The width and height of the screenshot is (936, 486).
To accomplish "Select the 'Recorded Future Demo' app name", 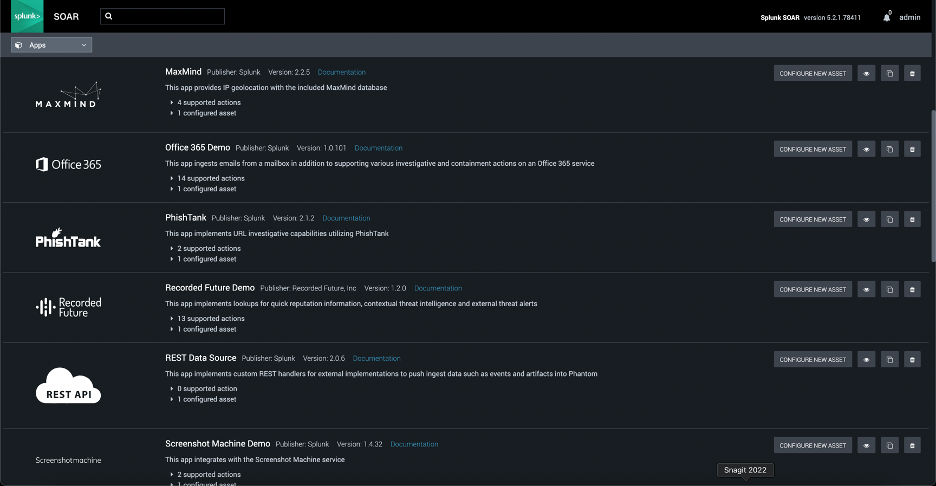I will [210, 288].
